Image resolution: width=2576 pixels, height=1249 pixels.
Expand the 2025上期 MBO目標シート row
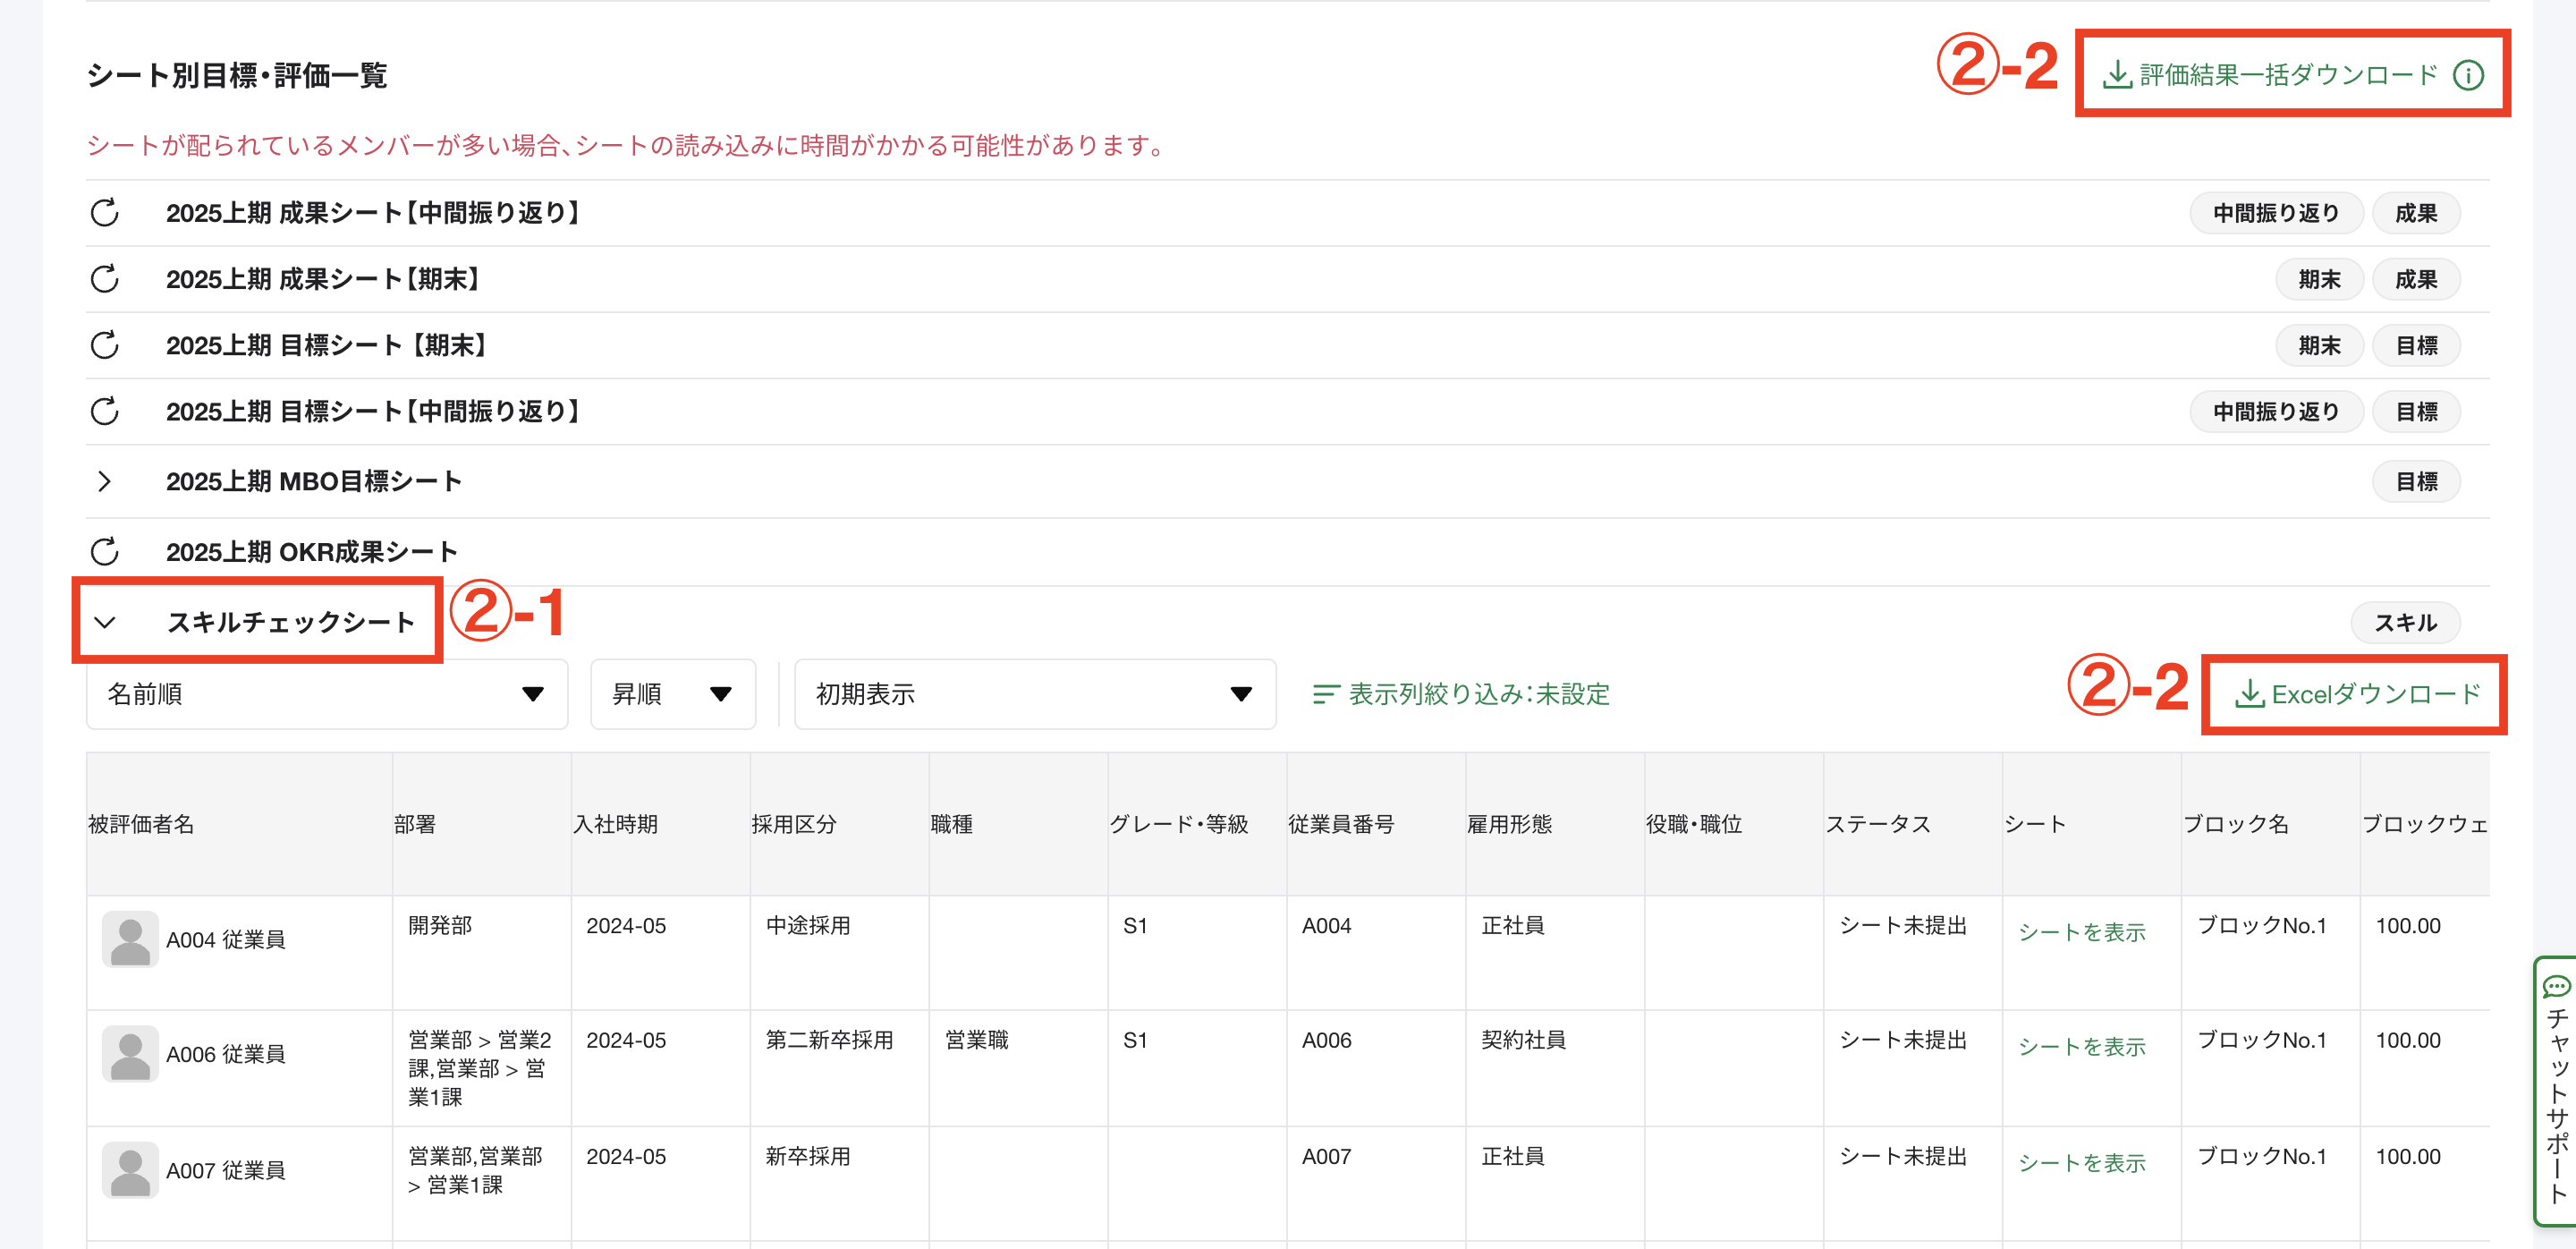[x=105, y=481]
